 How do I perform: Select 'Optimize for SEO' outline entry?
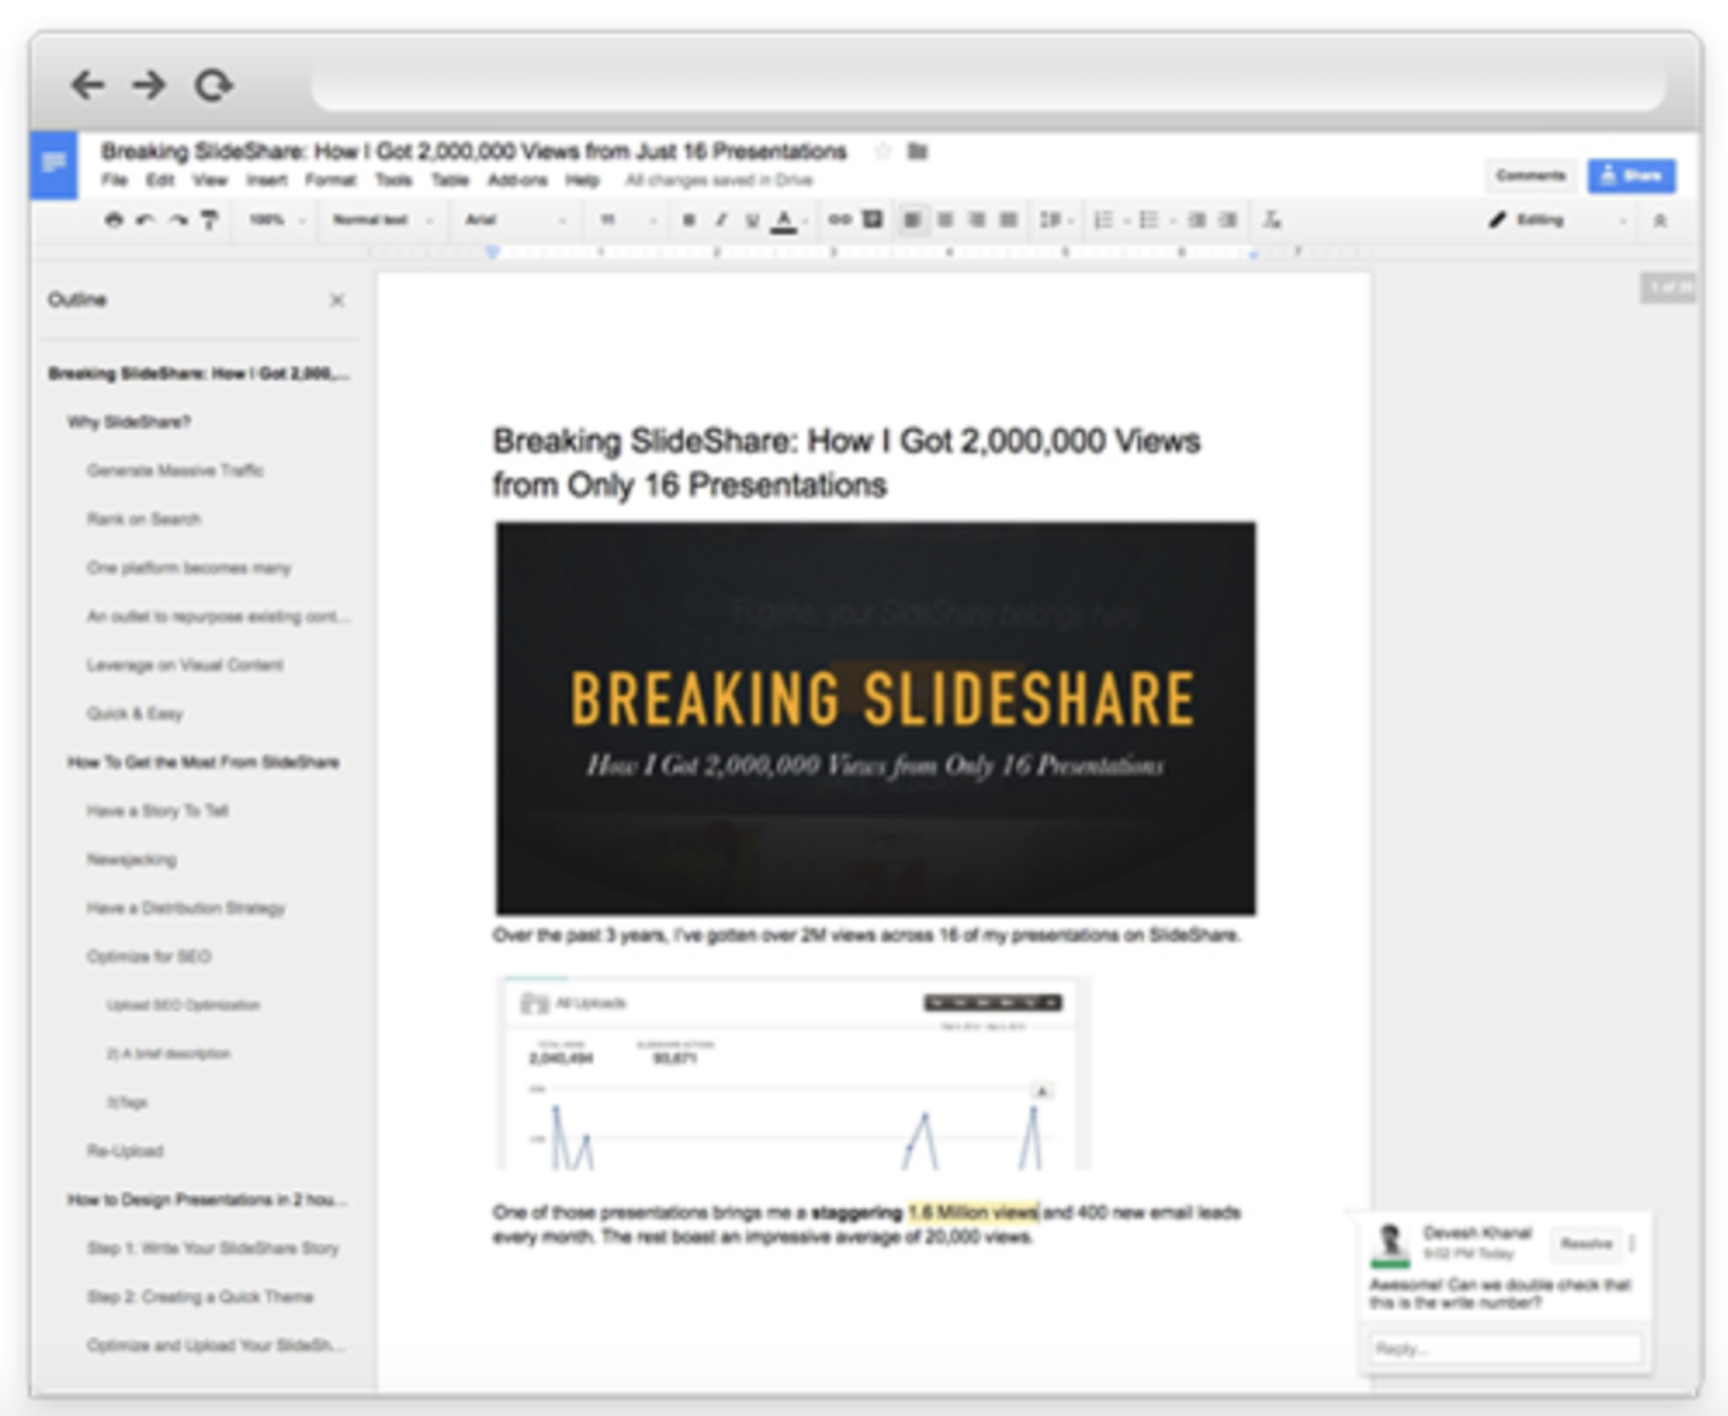tap(148, 956)
